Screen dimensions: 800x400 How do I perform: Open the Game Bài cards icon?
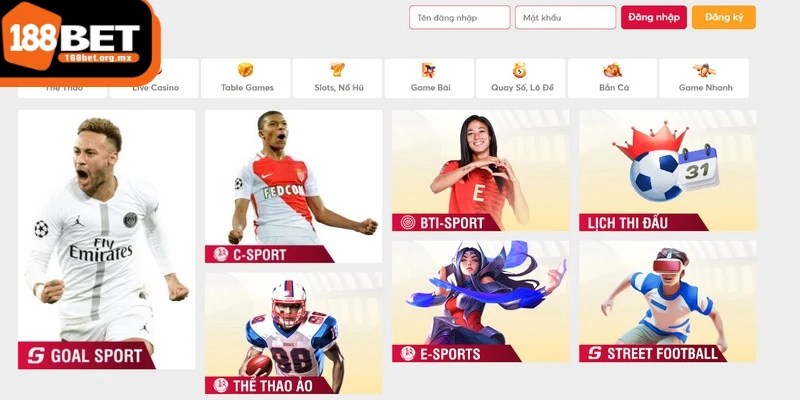[429, 70]
